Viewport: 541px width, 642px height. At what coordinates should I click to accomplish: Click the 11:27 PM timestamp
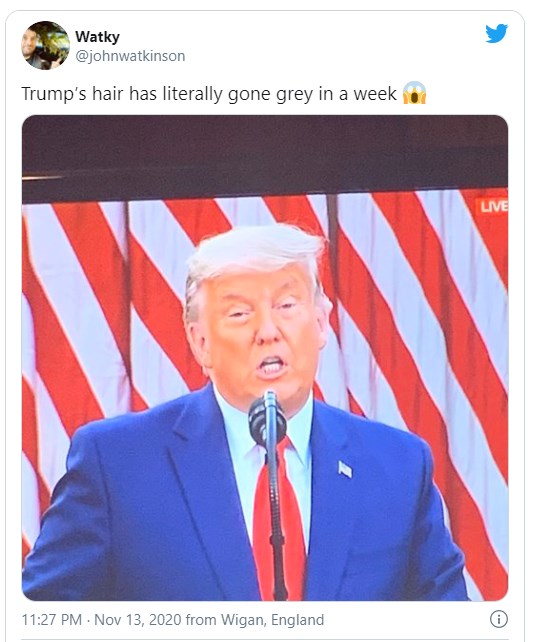pyautogui.click(x=52, y=619)
